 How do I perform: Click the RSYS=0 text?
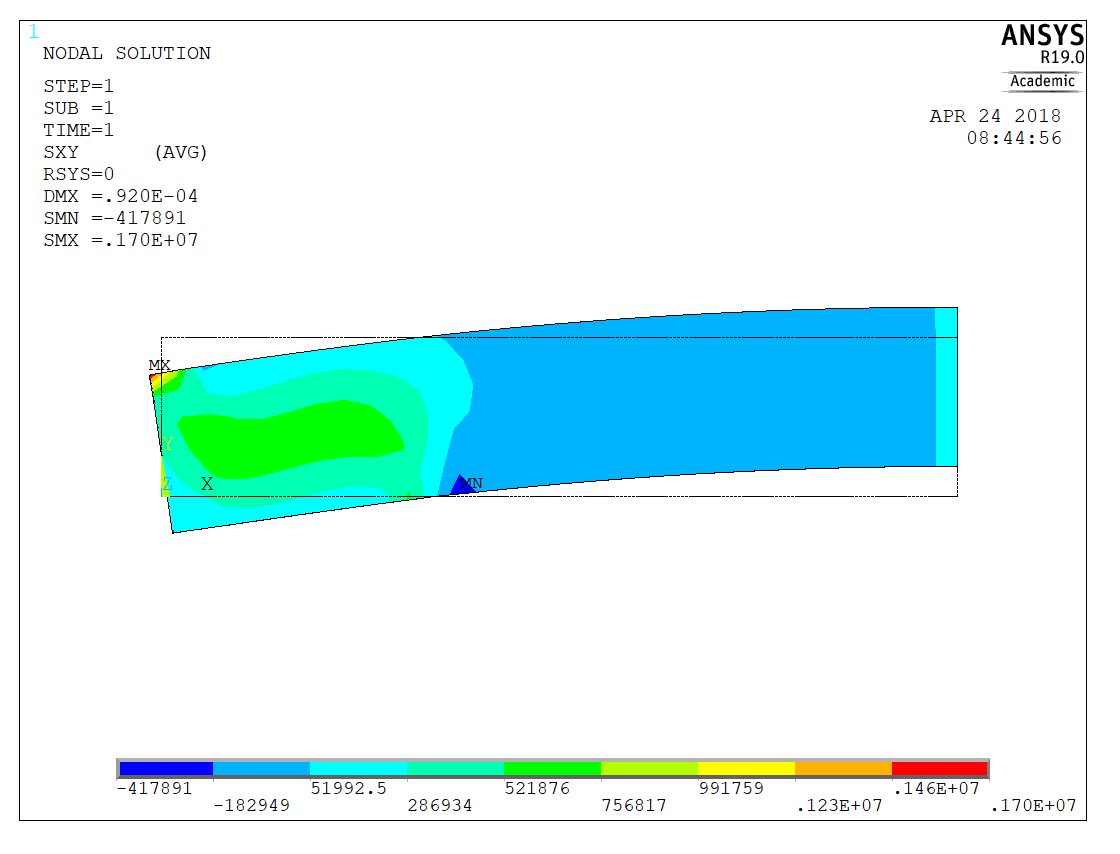pyautogui.click(x=79, y=174)
